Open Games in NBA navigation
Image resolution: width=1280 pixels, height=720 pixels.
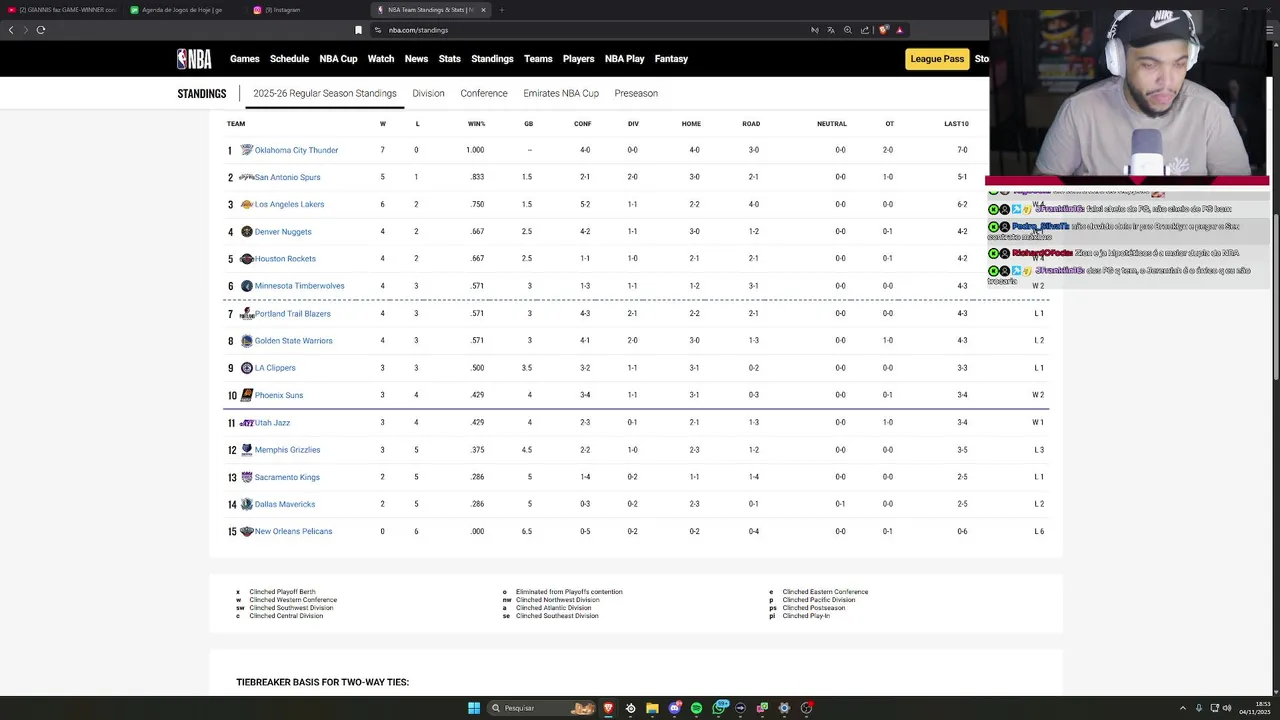[x=245, y=59]
